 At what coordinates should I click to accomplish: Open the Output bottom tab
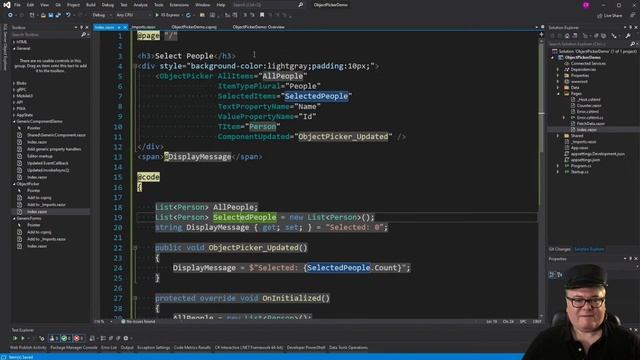127,348
